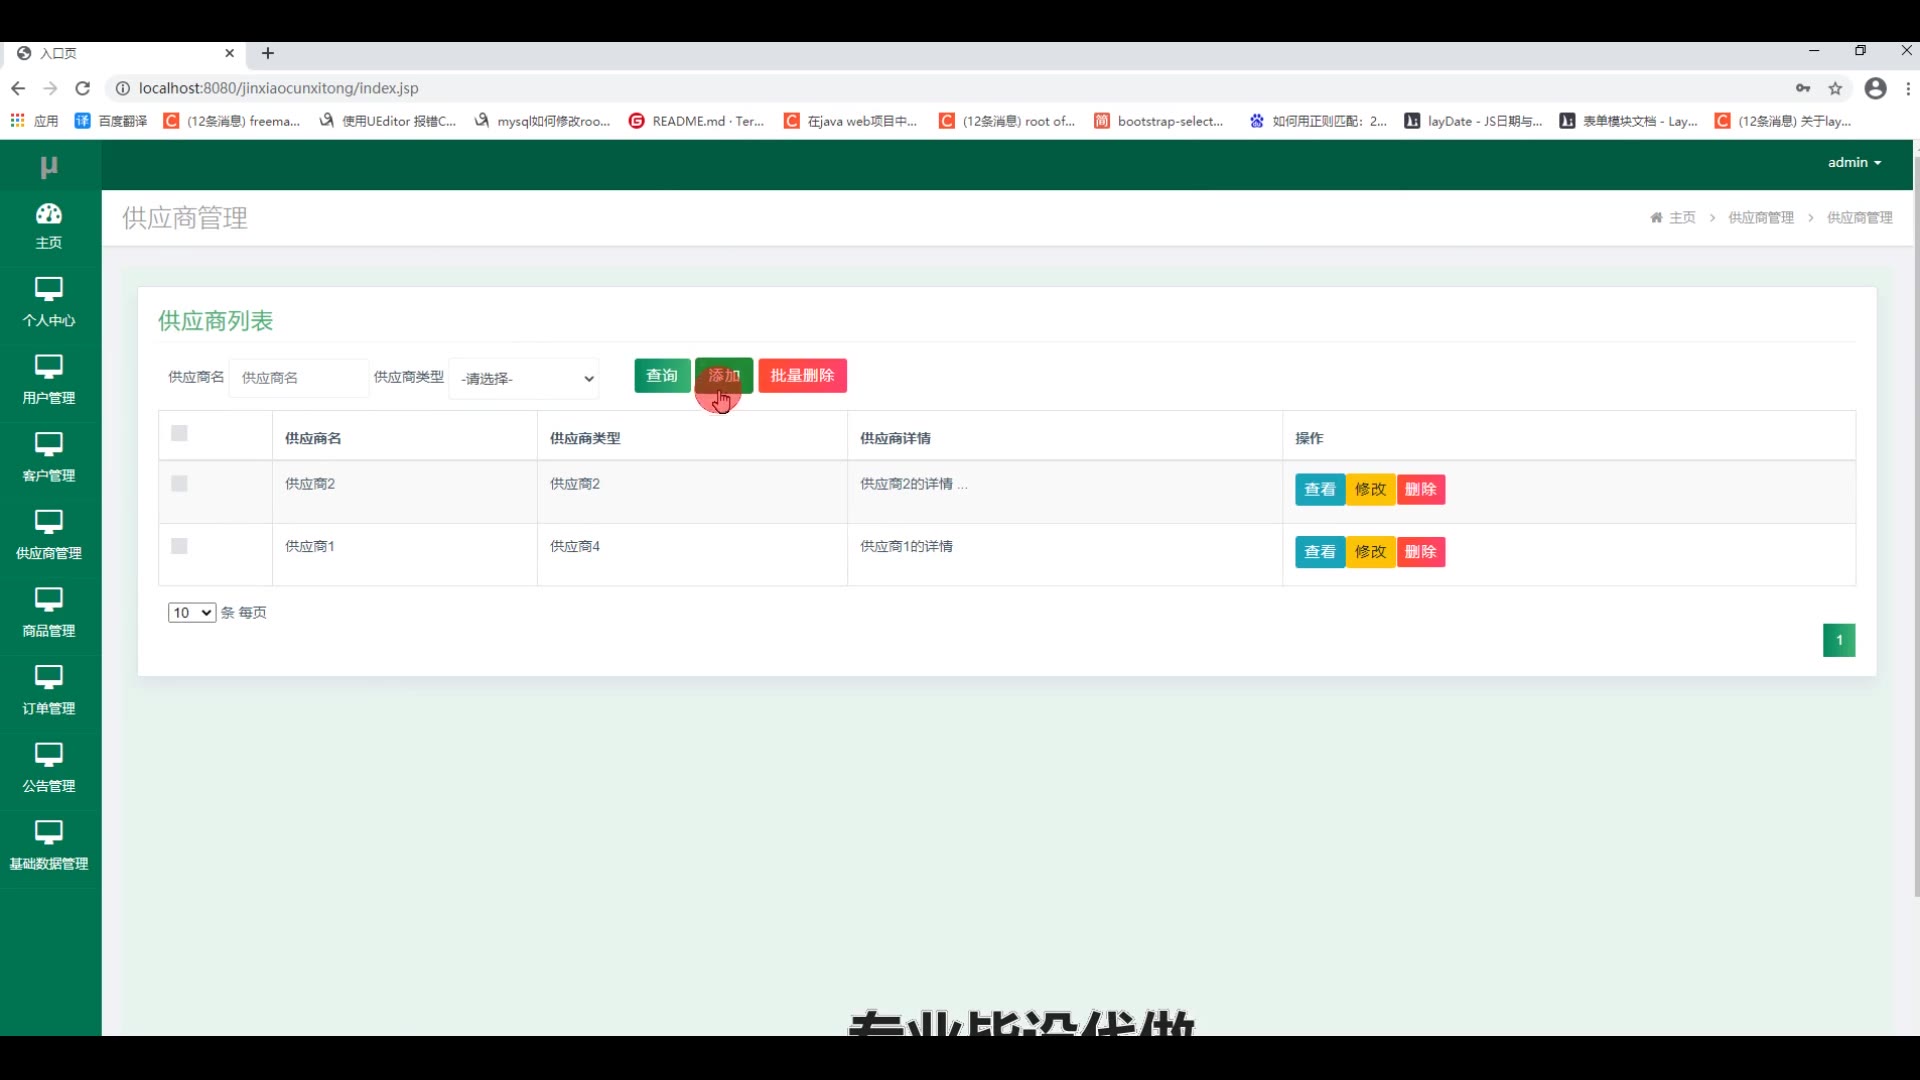This screenshot has height=1080, width=1920.
Task: Click 修改 for 供应商2 row
Action: (x=1370, y=489)
